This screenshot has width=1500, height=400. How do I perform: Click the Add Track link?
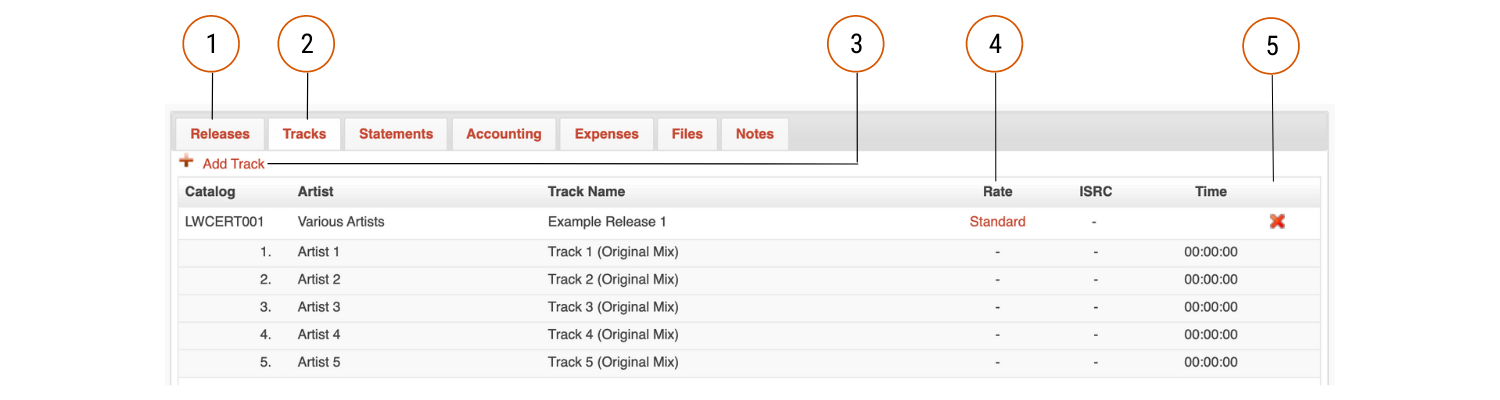click(x=233, y=164)
